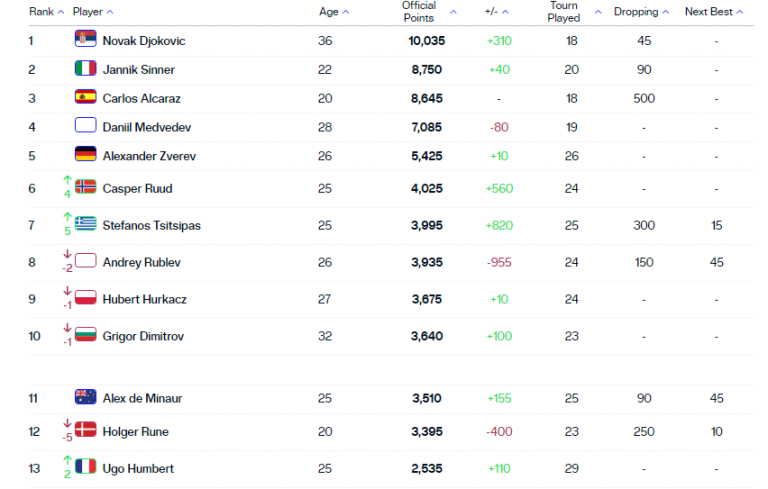Image resolution: width=768 pixels, height=489 pixels.
Task: Sort the table by Age column
Action: coord(334,12)
